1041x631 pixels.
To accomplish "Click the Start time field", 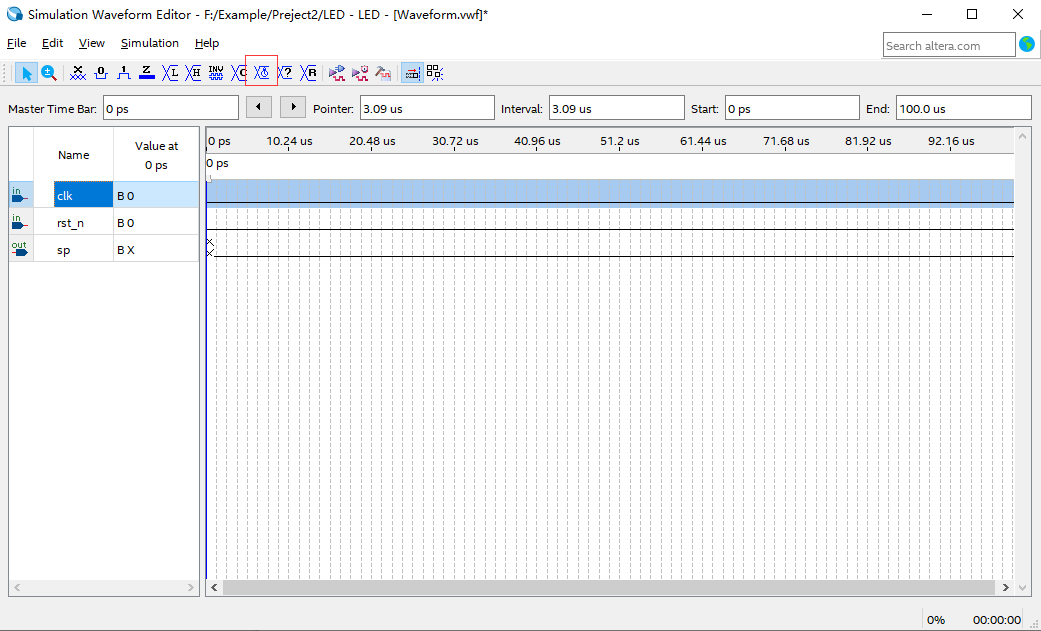I will pos(792,108).
